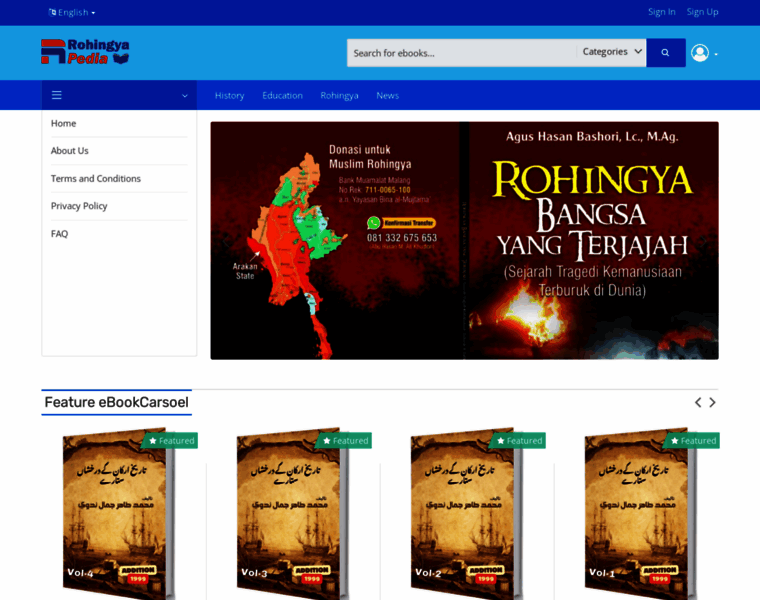
Task: Click the Rohingya Pedia logo
Action: point(85,52)
